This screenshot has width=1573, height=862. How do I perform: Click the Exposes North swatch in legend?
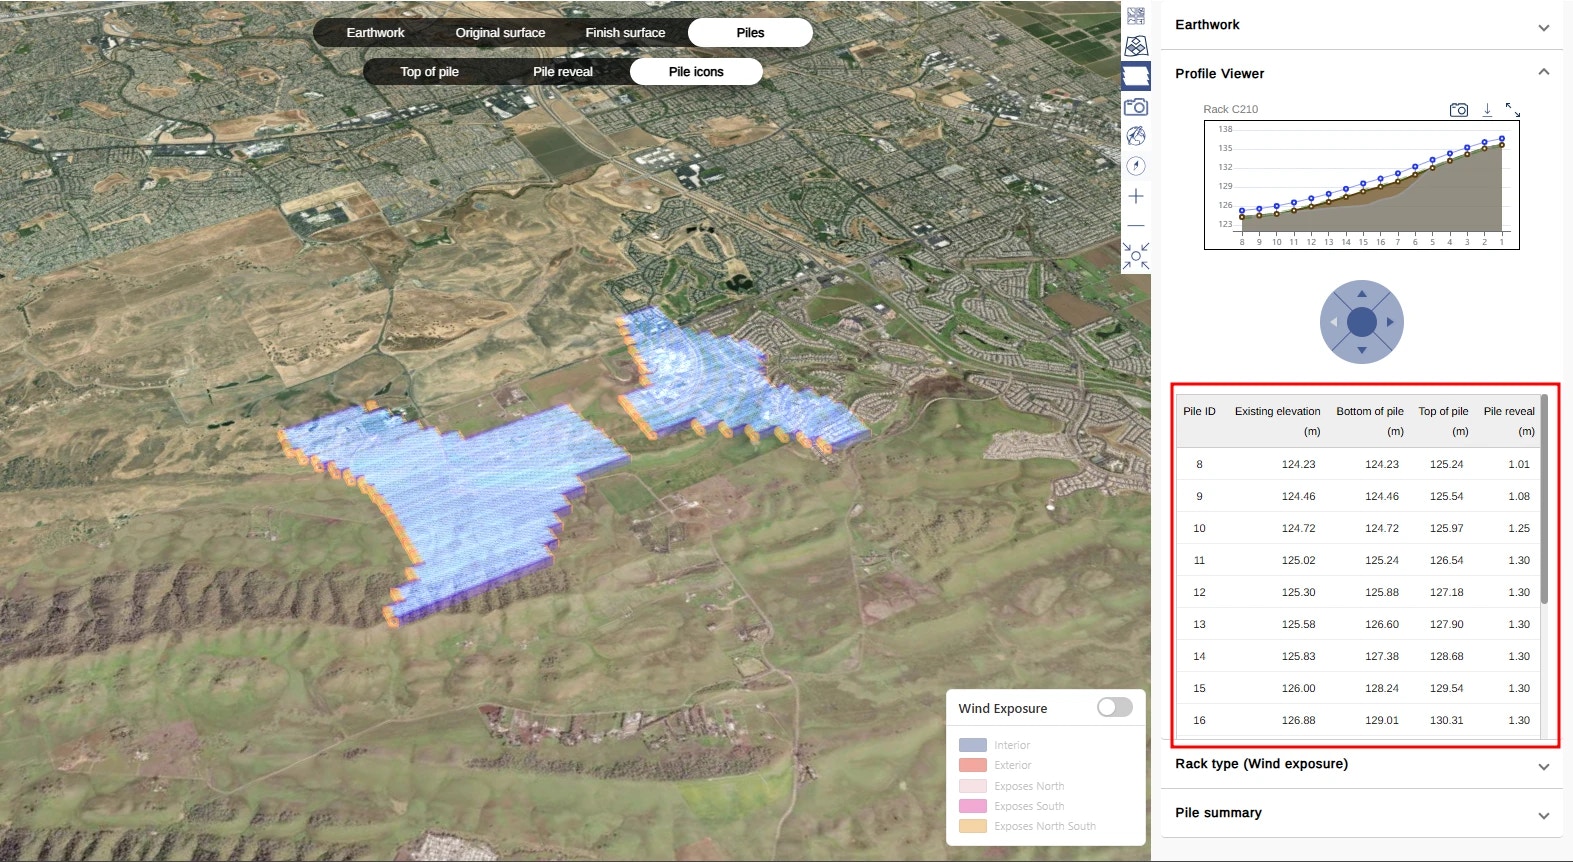(x=973, y=786)
